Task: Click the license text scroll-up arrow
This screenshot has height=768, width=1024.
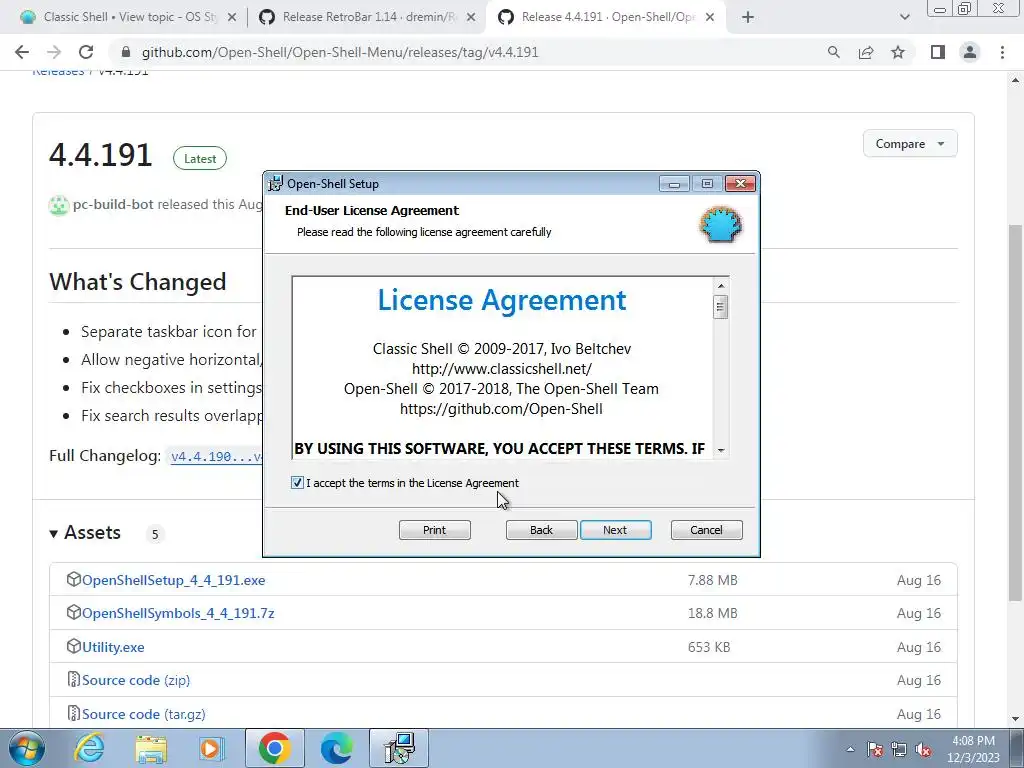Action: 721,285
